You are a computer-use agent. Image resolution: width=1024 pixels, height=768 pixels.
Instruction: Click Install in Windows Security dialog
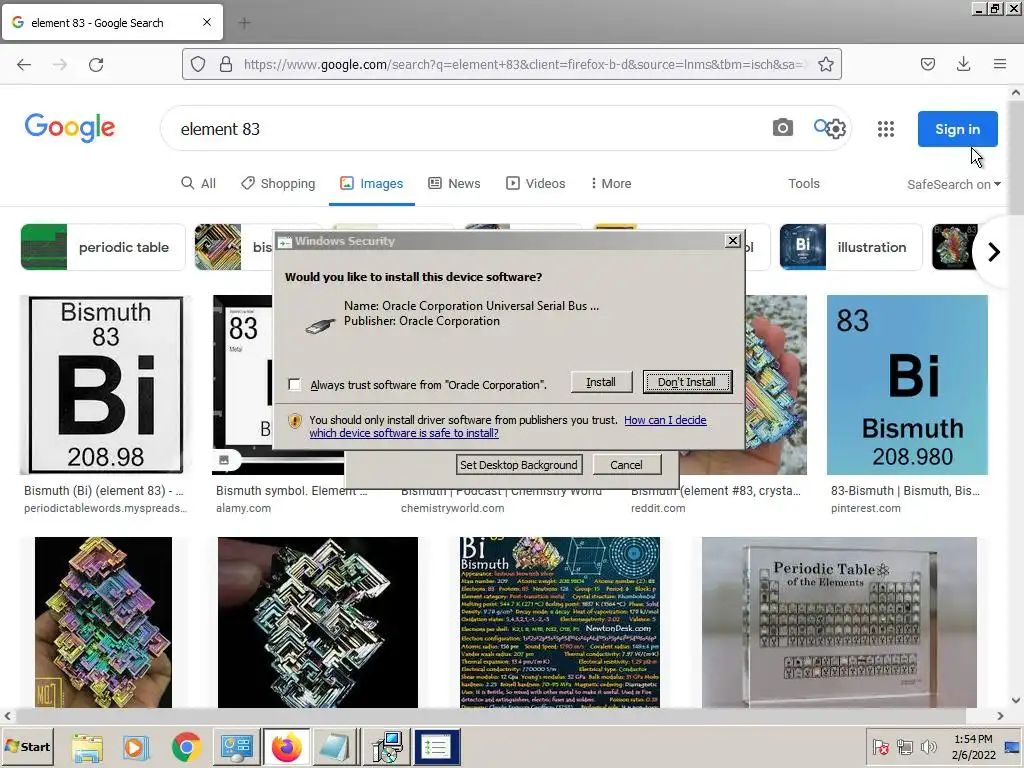pos(601,382)
